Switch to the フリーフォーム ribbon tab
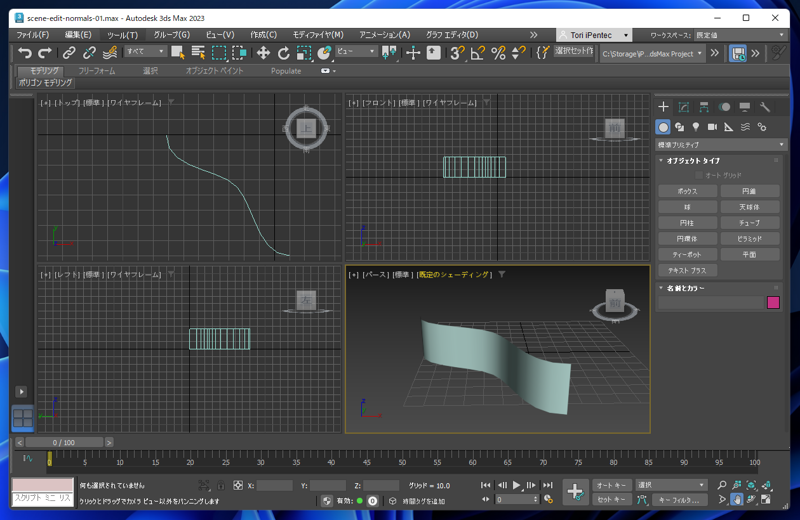This screenshot has height=520, width=800. tap(96, 71)
